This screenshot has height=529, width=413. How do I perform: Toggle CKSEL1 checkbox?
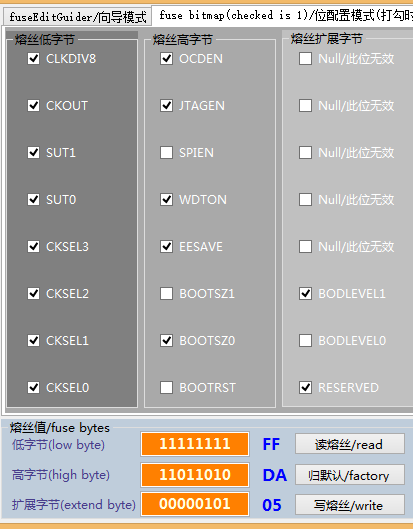point(33,340)
